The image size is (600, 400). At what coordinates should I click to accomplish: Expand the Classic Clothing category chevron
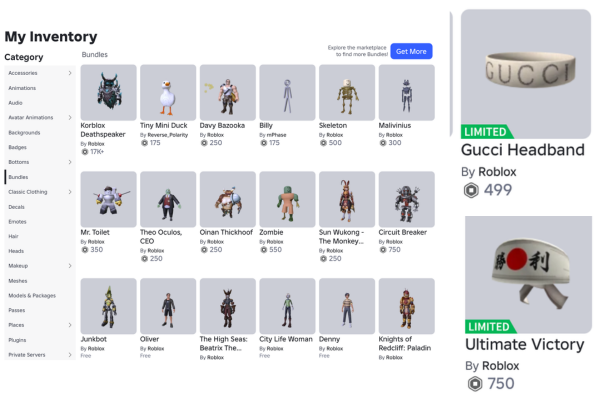(x=70, y=192)
